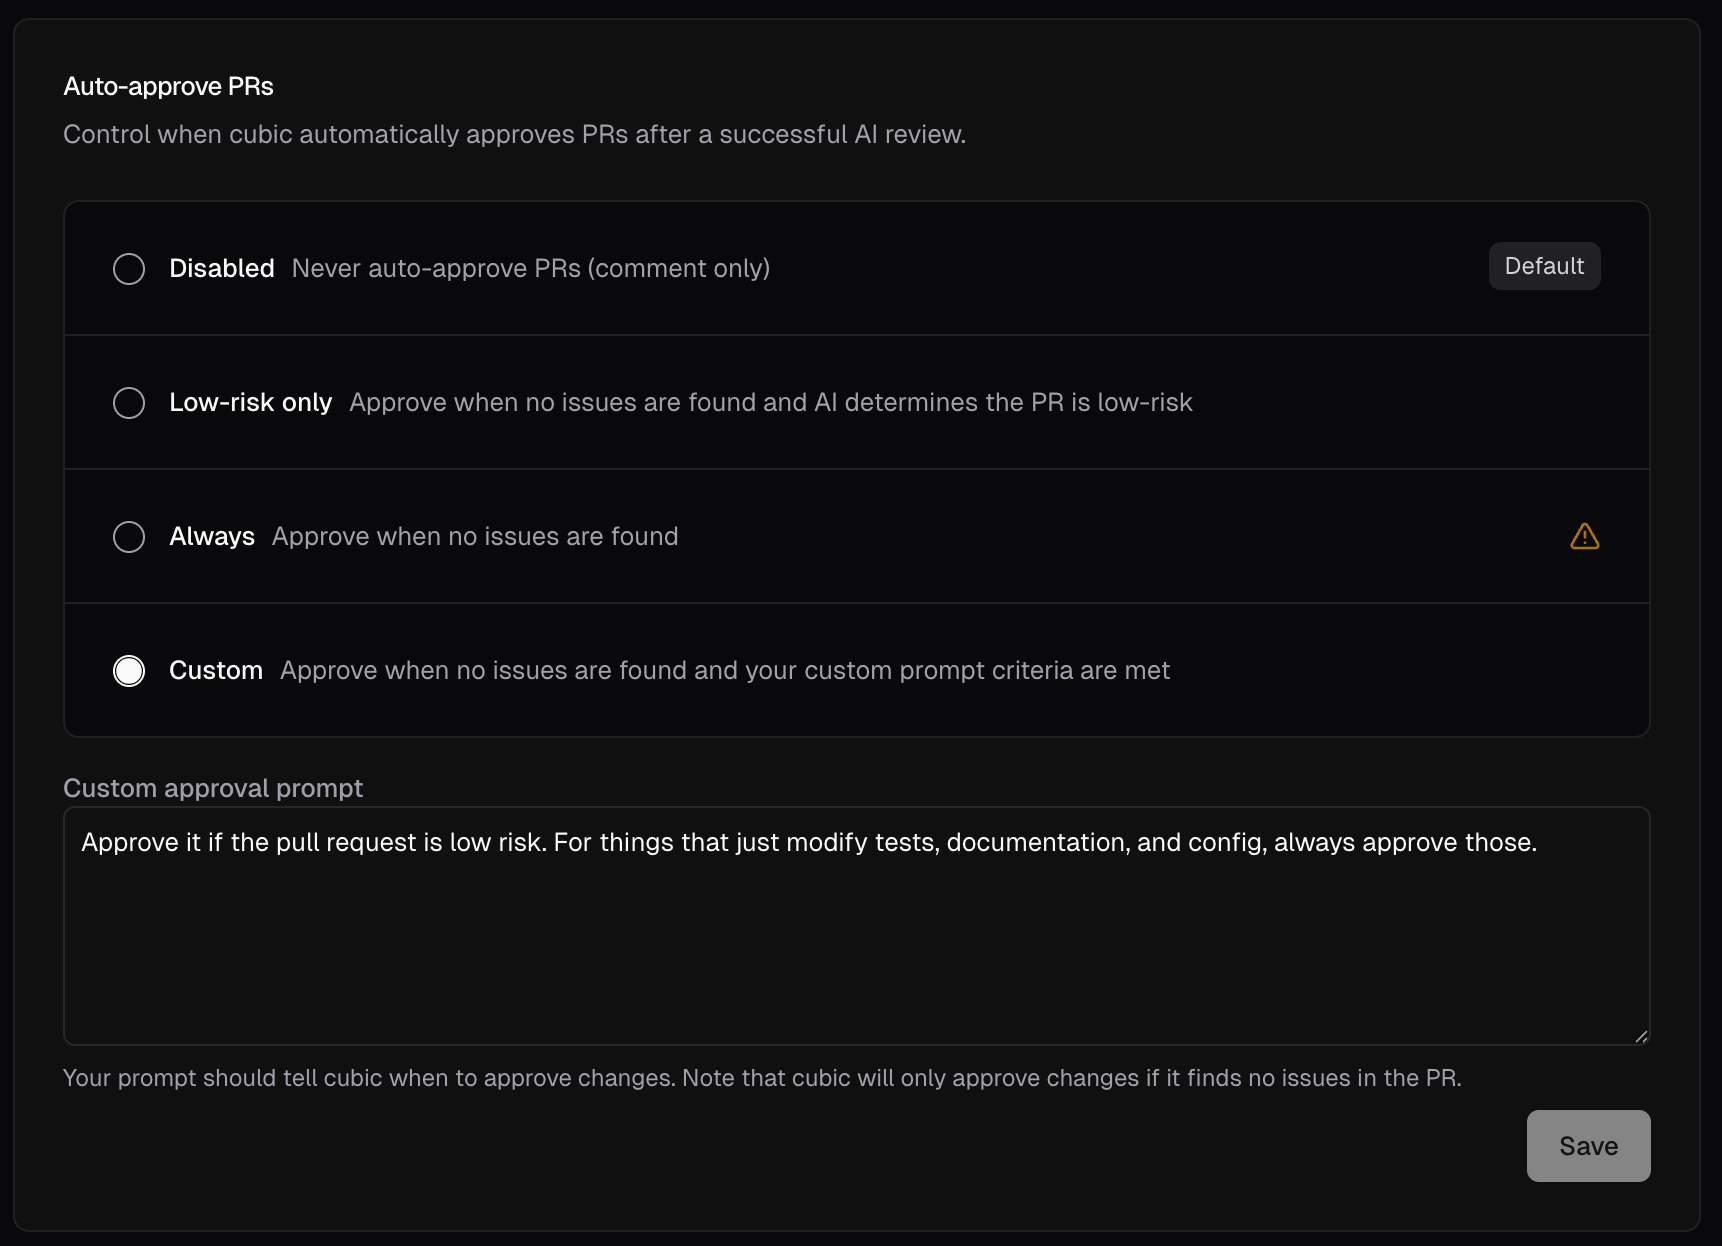Select the Always radio button
Screen dimensions: 1722x1246
[128, 536]
